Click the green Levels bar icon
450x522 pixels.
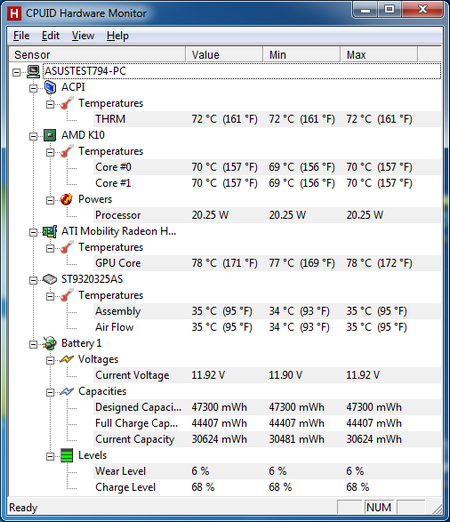67,455
